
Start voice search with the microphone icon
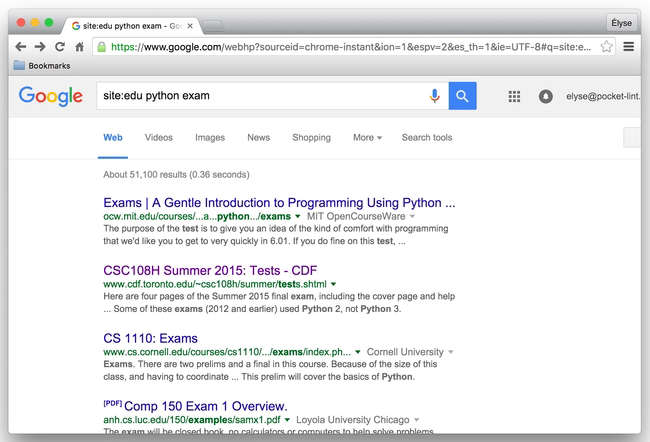434,96
